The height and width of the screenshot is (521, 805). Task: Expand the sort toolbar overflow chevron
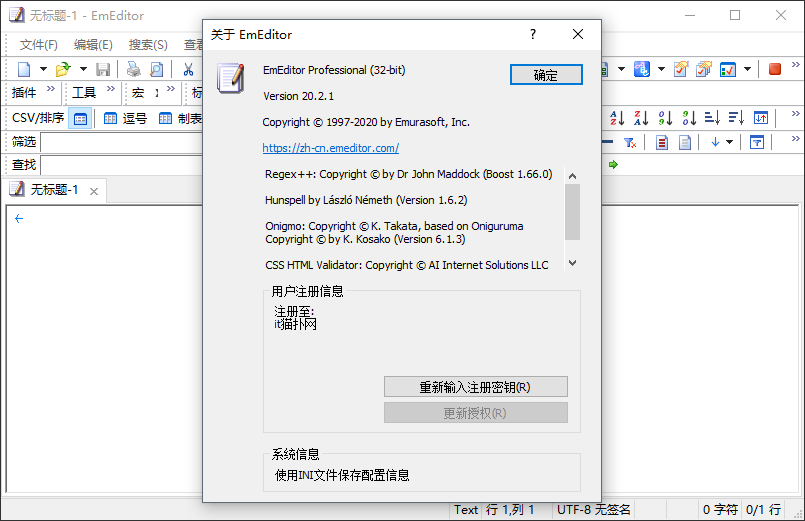point(795,113)
